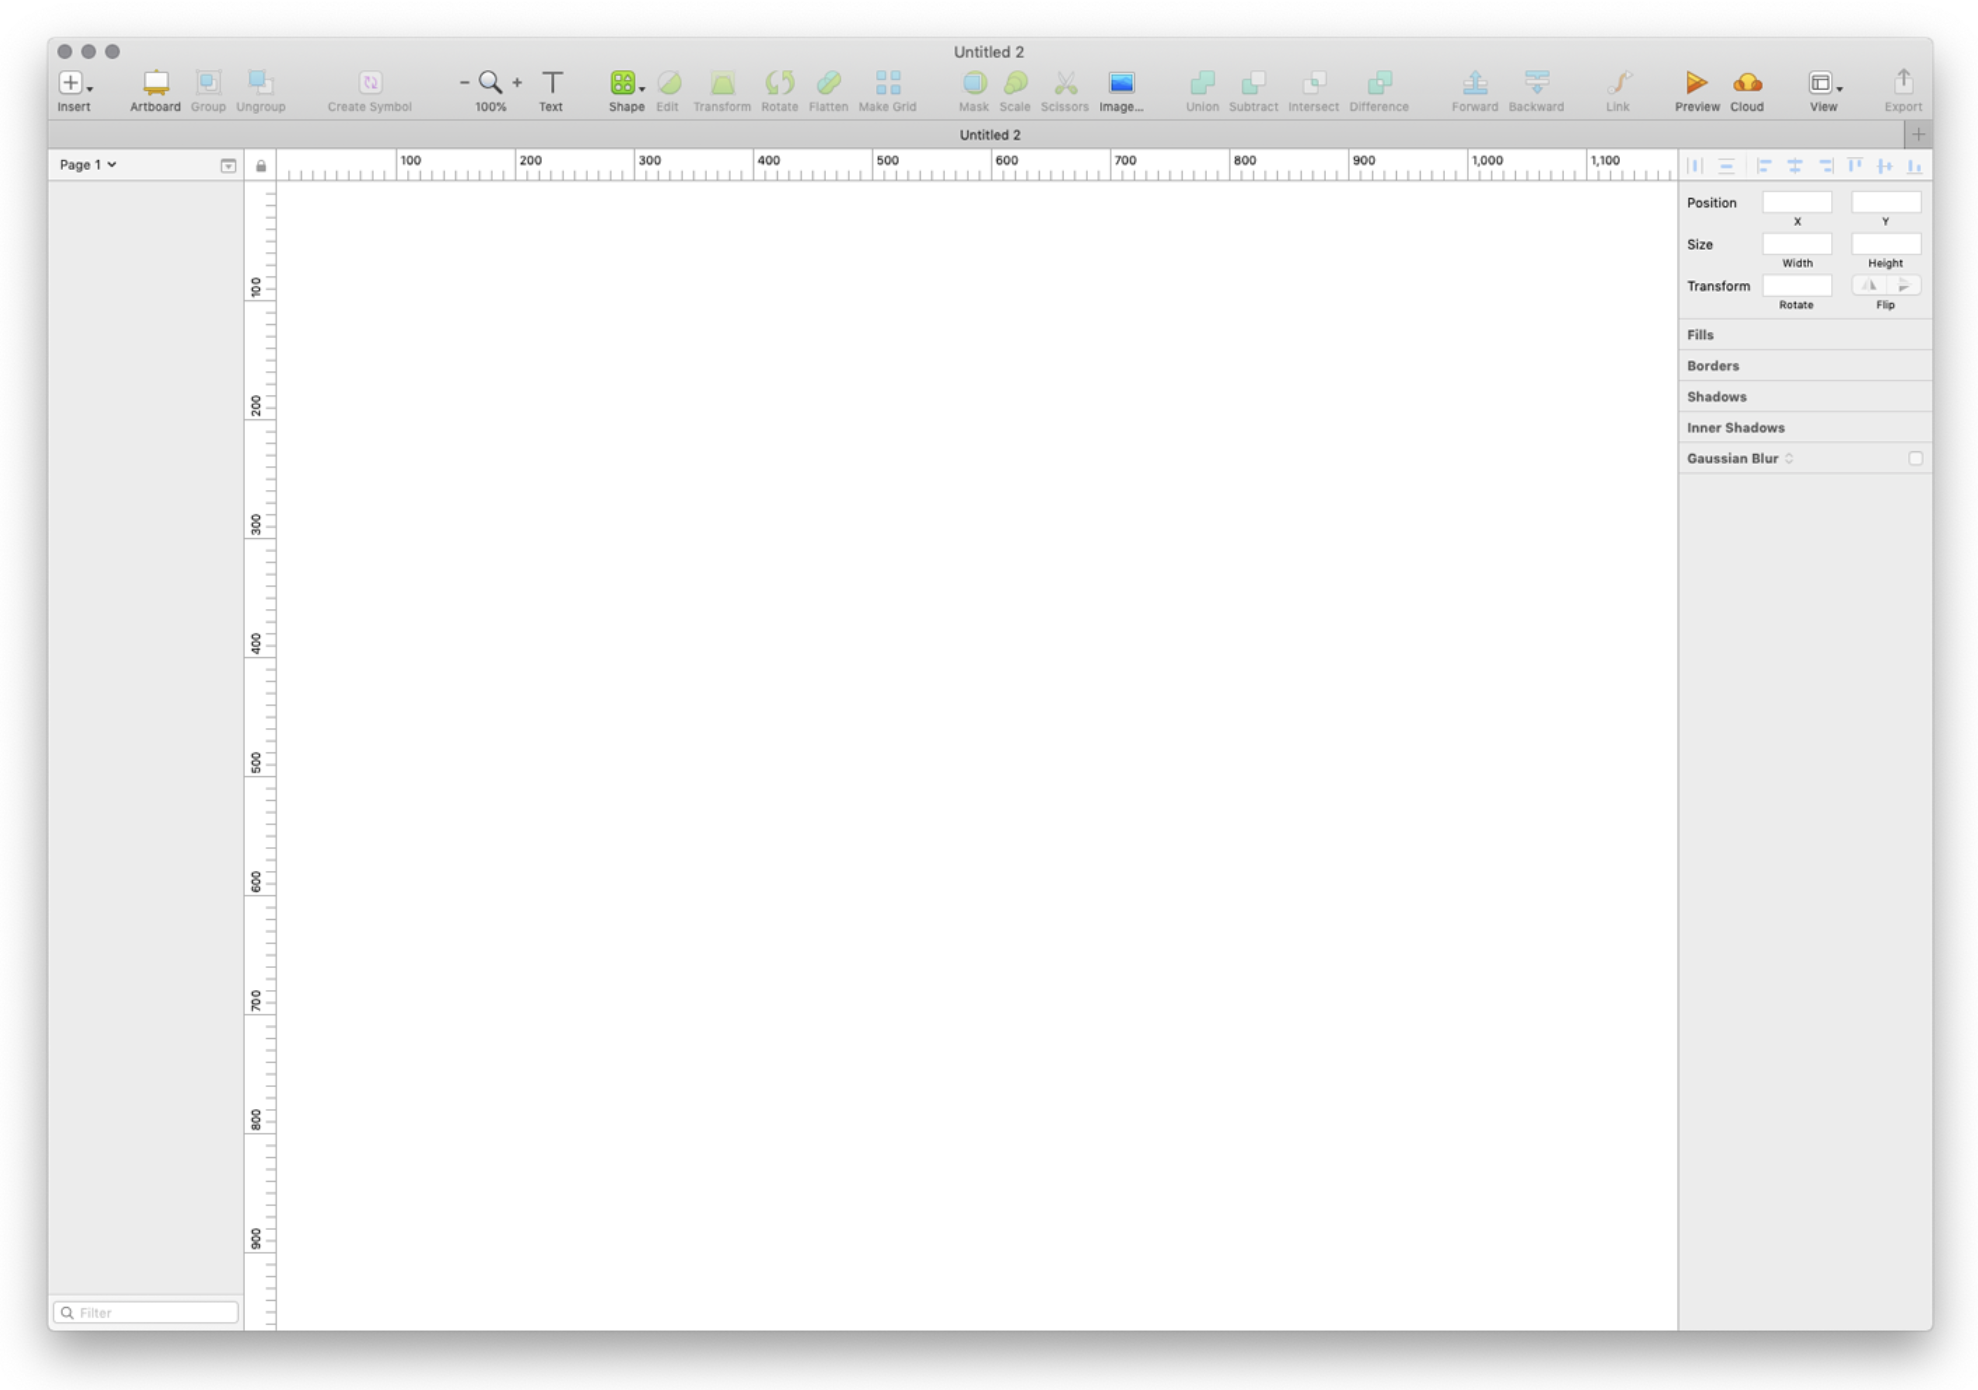Image resolution: width=1978 pixels, height=1390 pixels.
Task: Click the magnifier zoom icon
Action: pyautogui.click(x=490, y=83)
